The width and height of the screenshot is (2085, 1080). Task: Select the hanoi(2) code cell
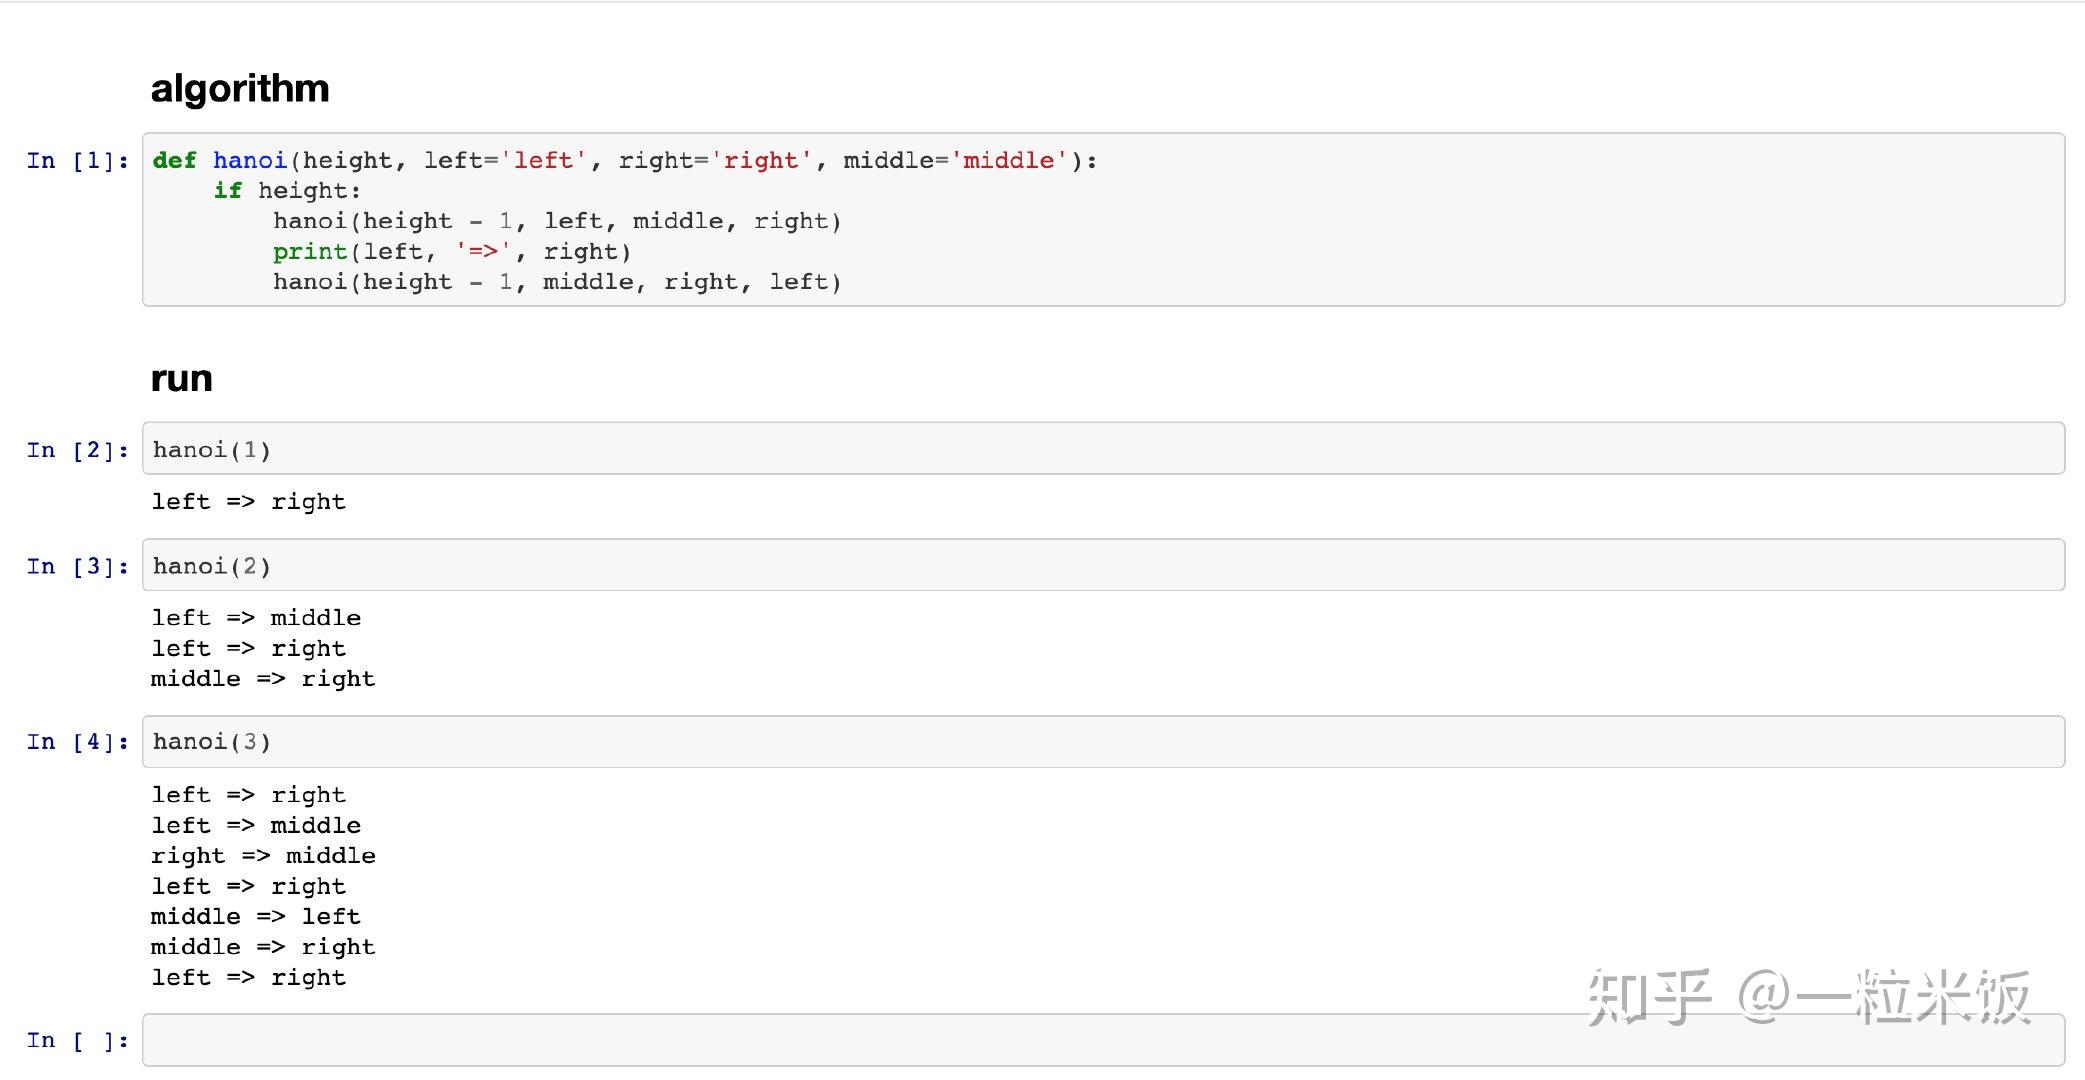[x=1100, y=566]
